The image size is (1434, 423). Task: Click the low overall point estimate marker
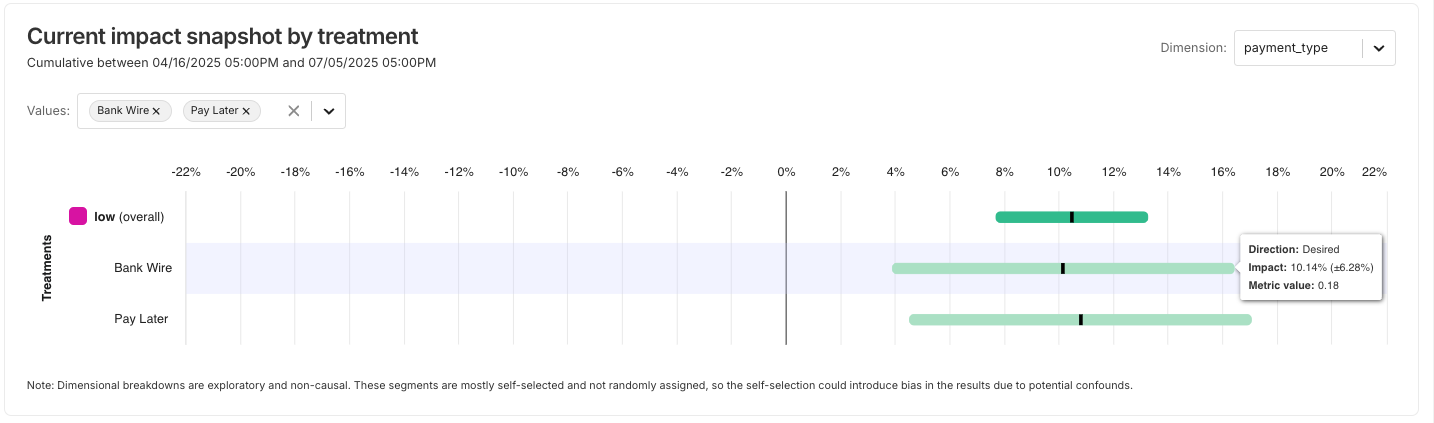coord(1071,217)
